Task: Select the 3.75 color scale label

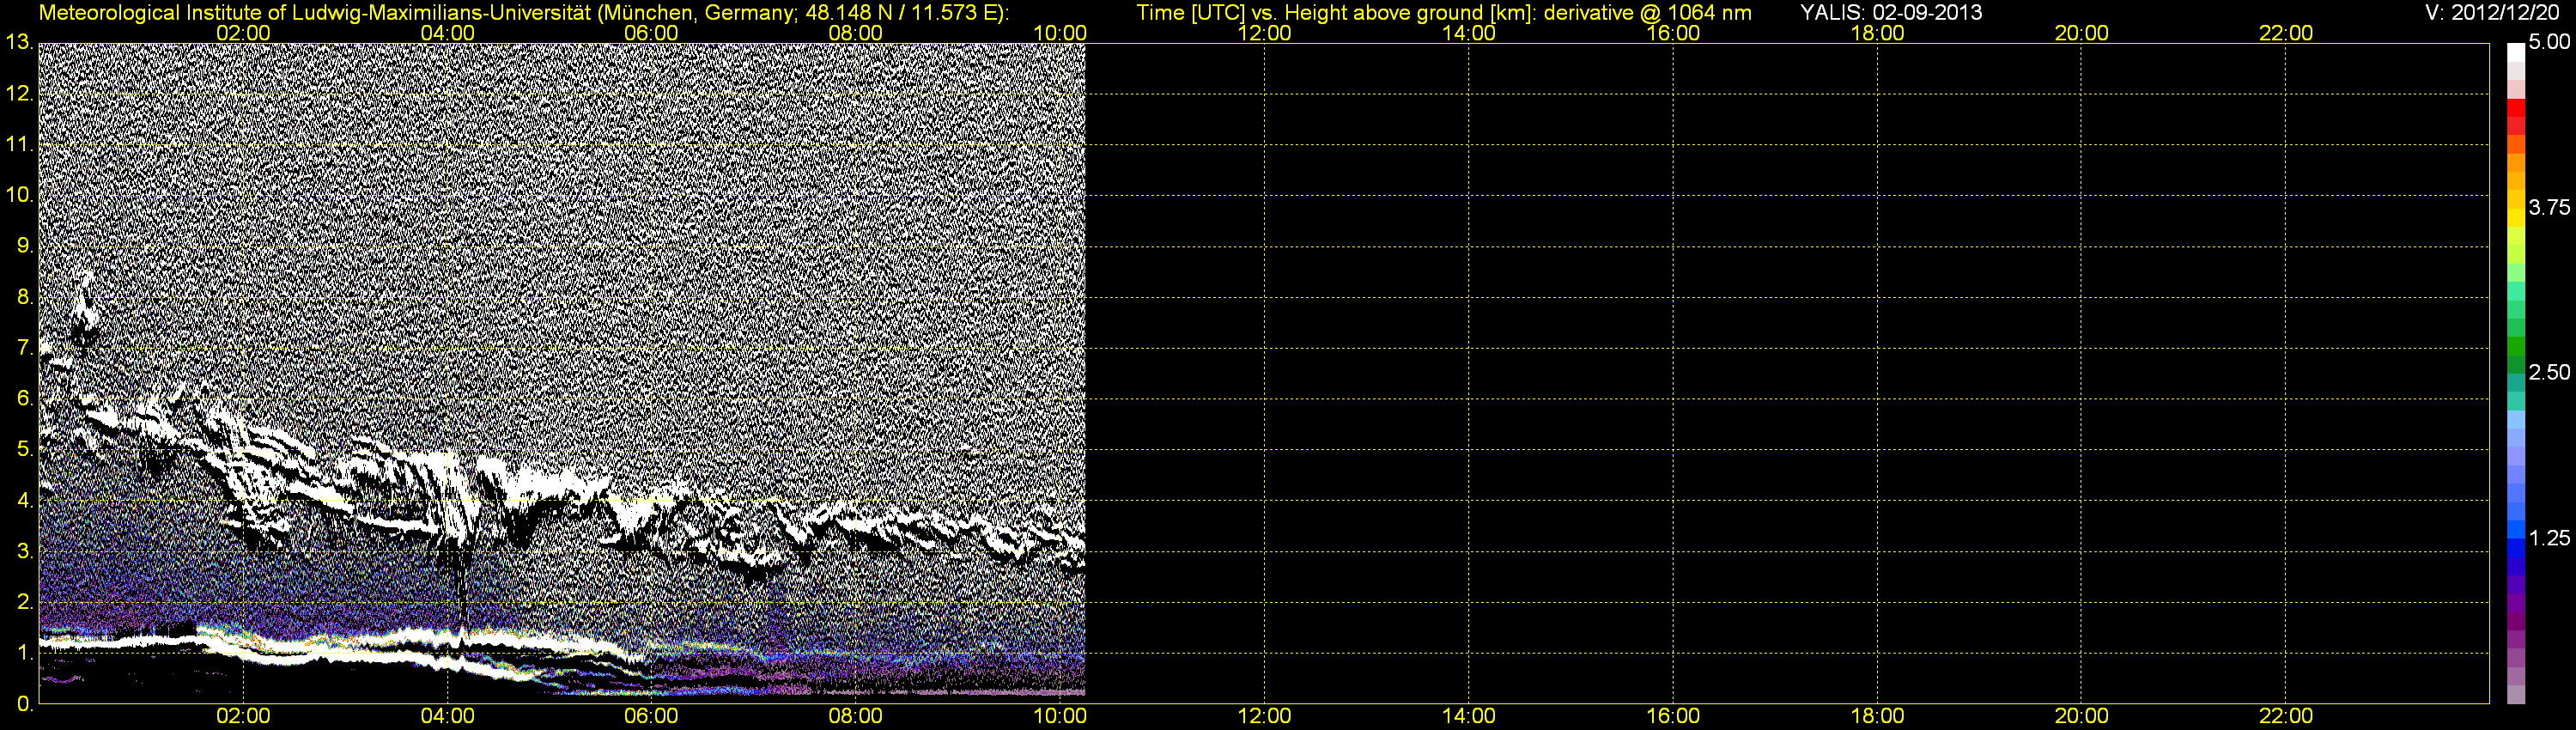Action: [2549, 207]
